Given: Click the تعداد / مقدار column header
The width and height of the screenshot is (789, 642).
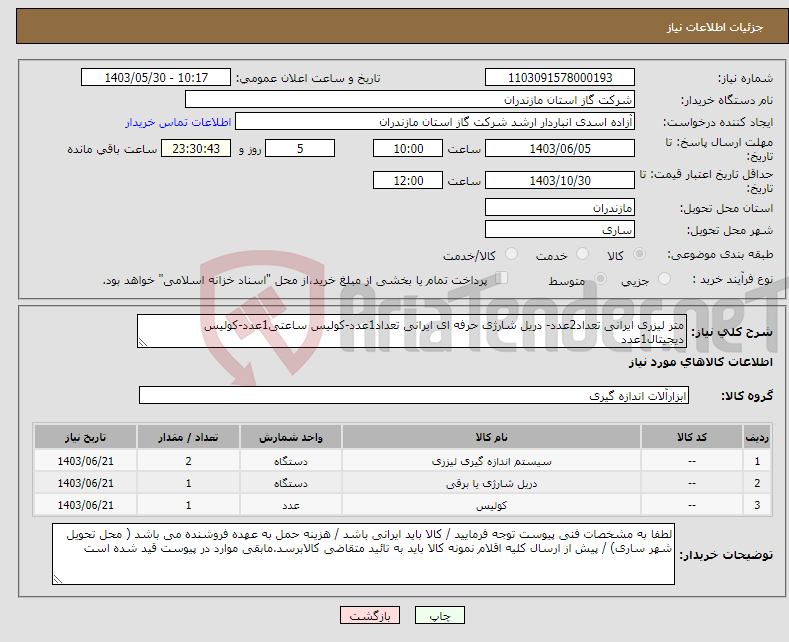Looking at the screenshot, I should 188,437.
